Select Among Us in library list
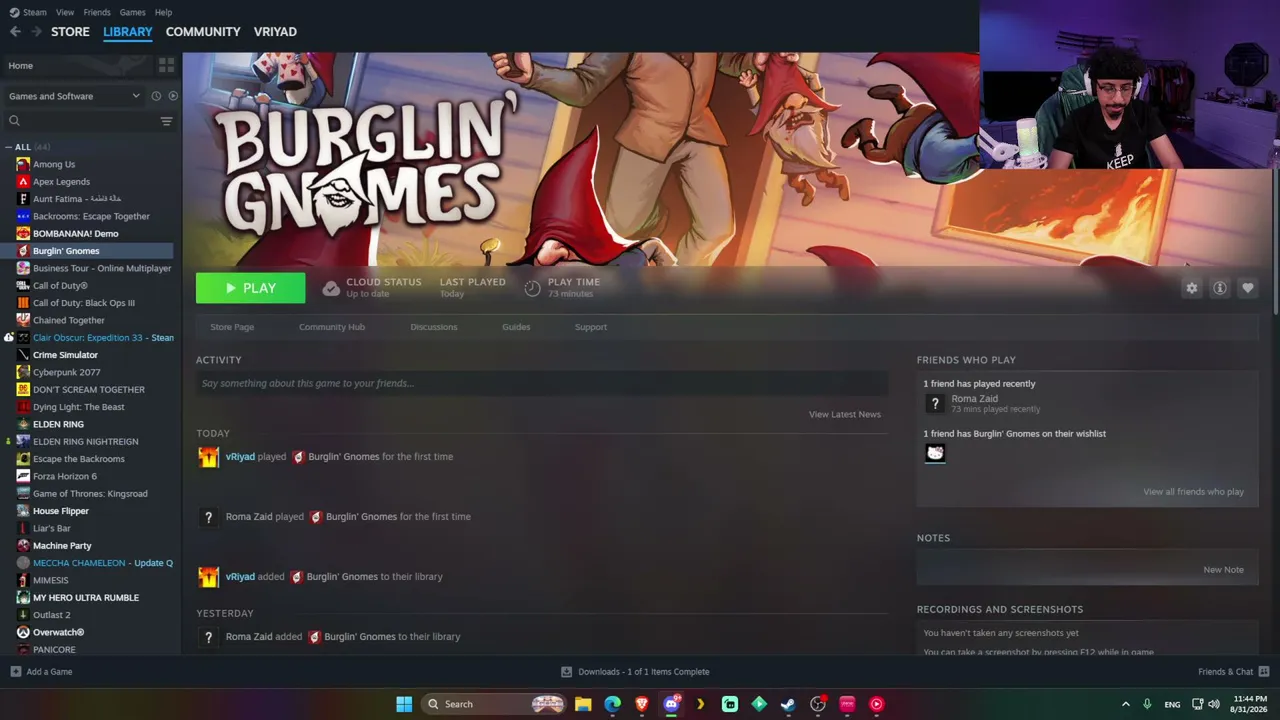This screenshot has width=1280, height=720. (x=54, y=164)
